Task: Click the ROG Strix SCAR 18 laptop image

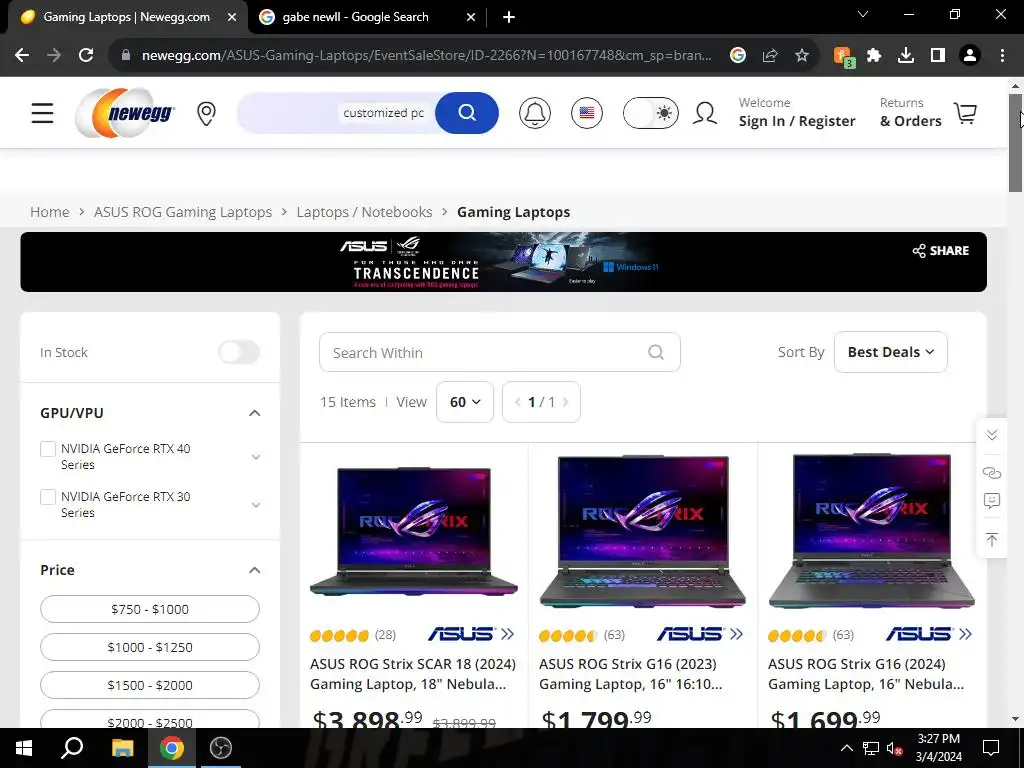Action: 413,531
